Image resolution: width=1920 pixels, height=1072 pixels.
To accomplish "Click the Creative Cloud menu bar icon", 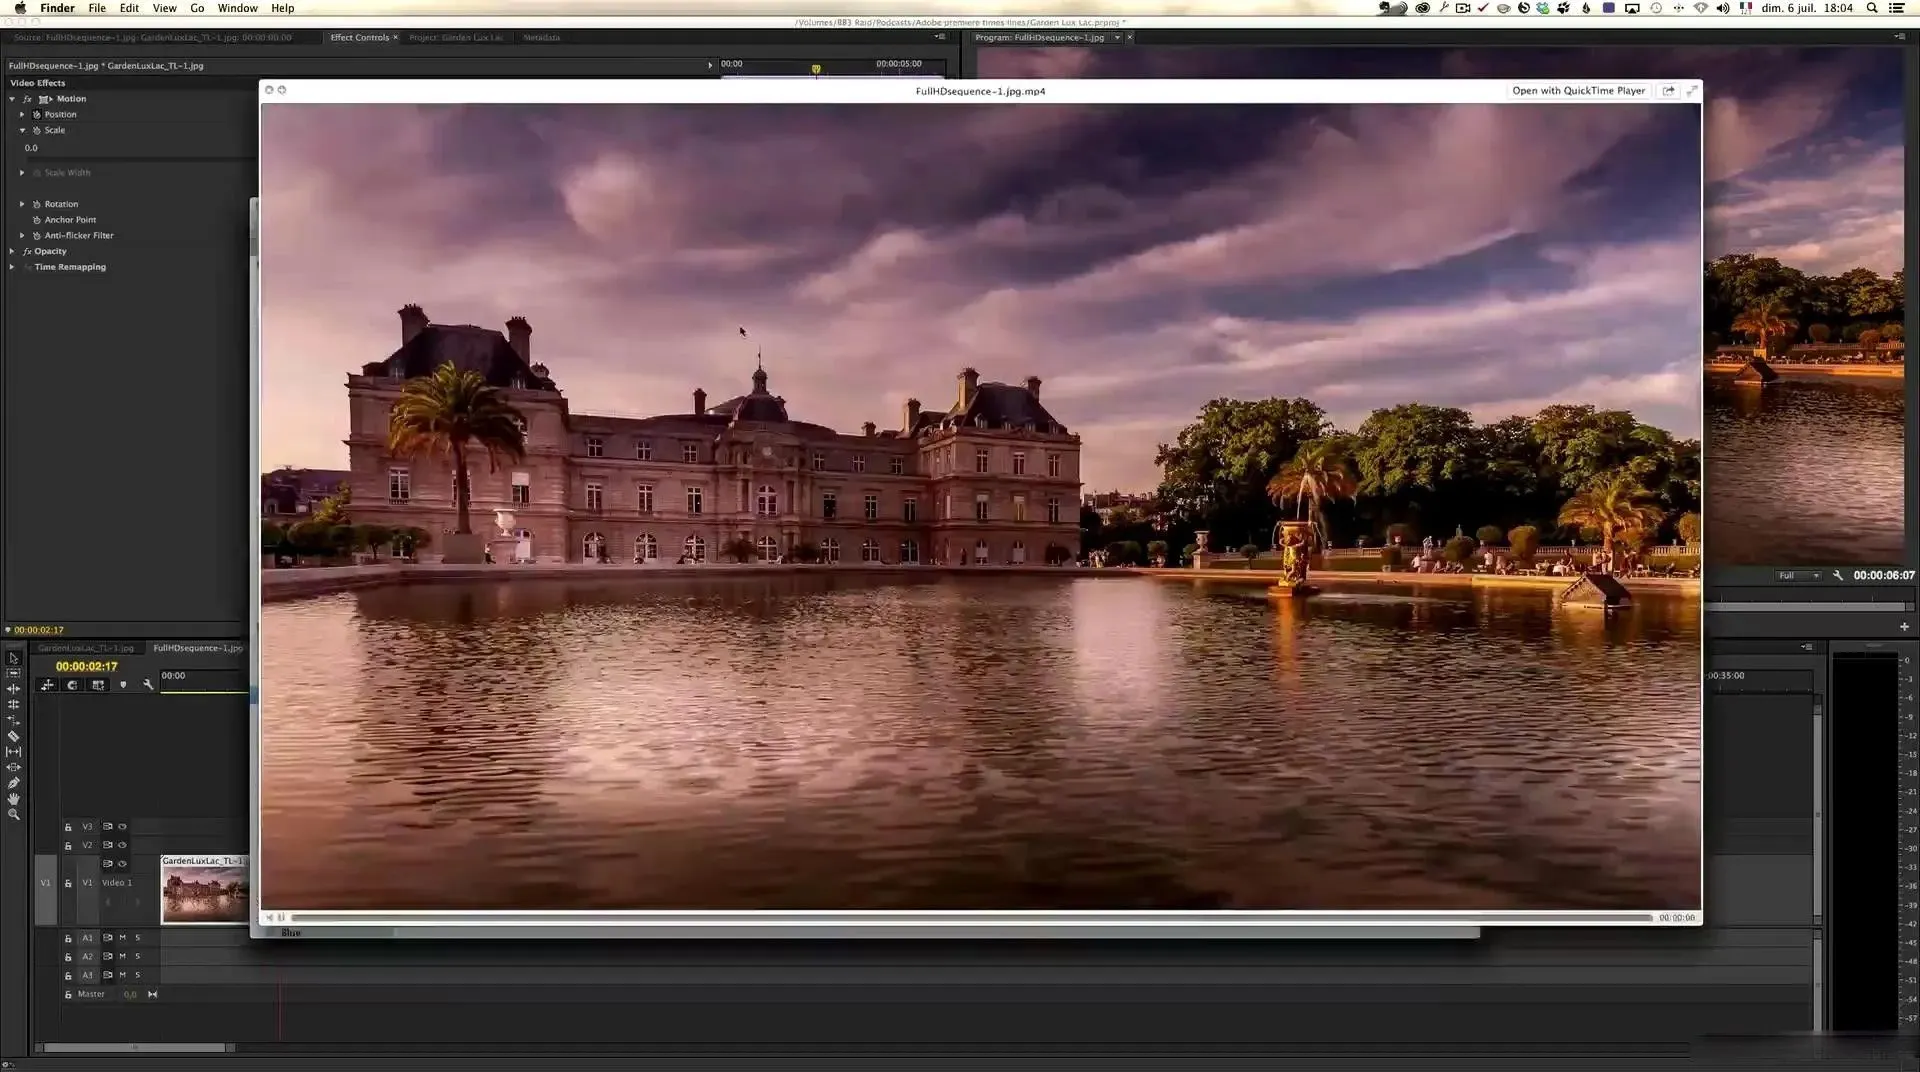I will [1422, 8].
